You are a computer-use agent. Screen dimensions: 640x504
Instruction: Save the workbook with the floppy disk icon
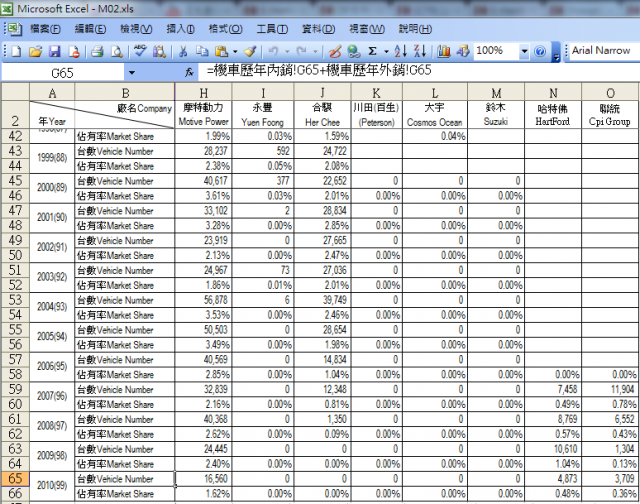tap(55, 51)
